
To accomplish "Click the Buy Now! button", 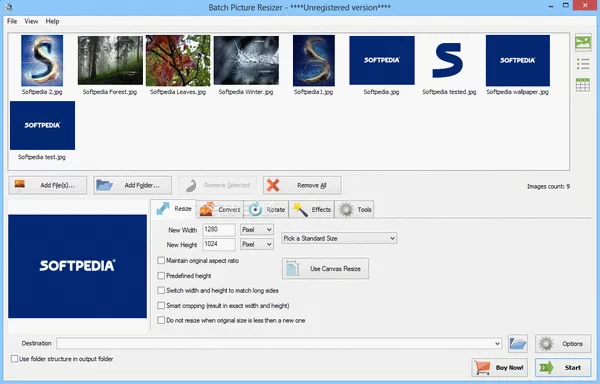I will click(499, 367).
